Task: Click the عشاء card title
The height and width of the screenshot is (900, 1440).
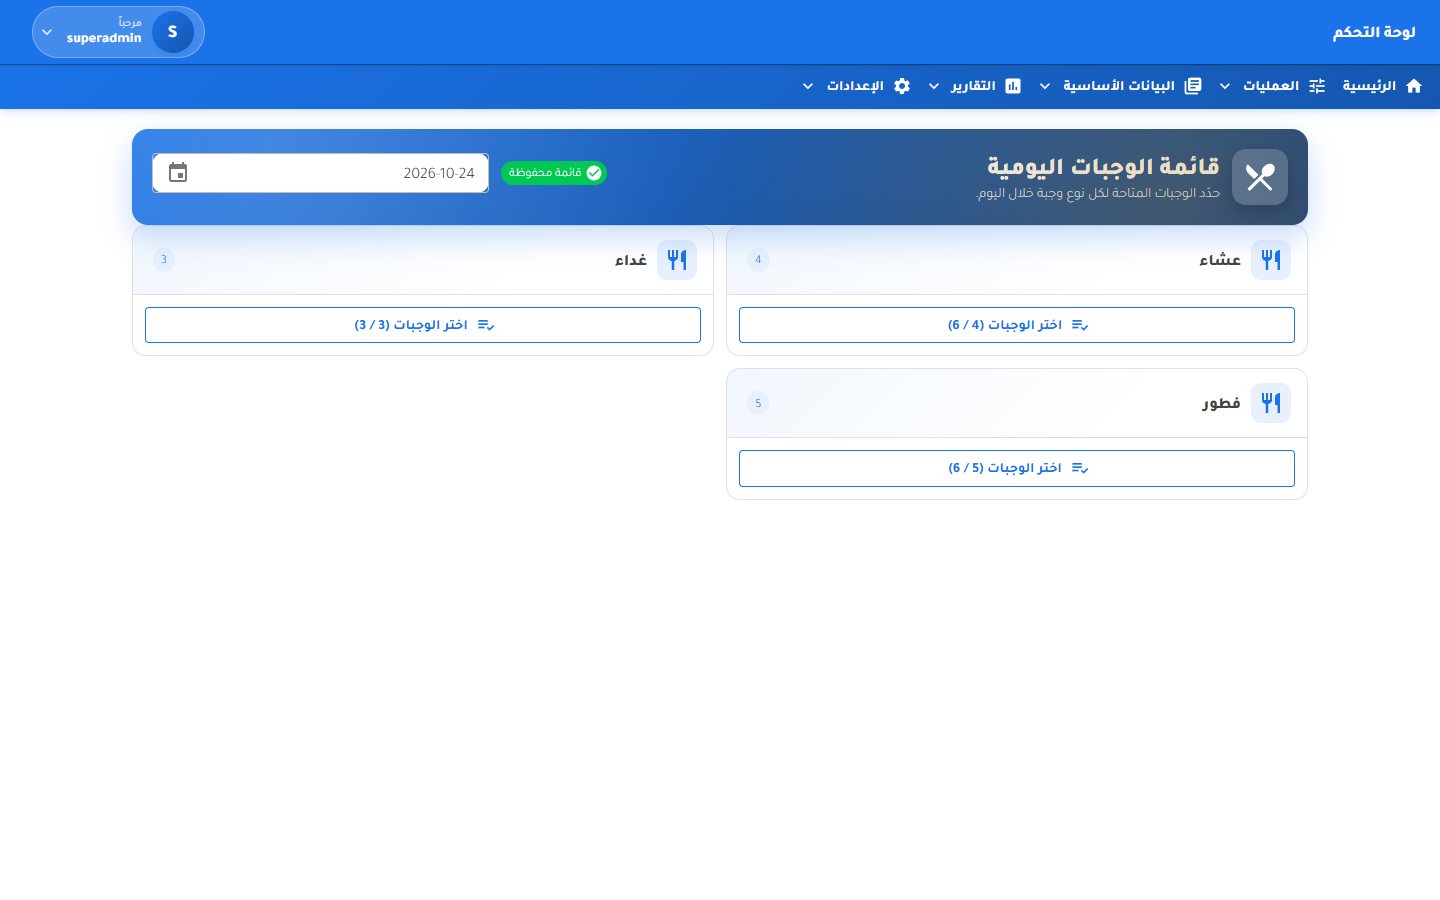Action: pos(1220,260)
